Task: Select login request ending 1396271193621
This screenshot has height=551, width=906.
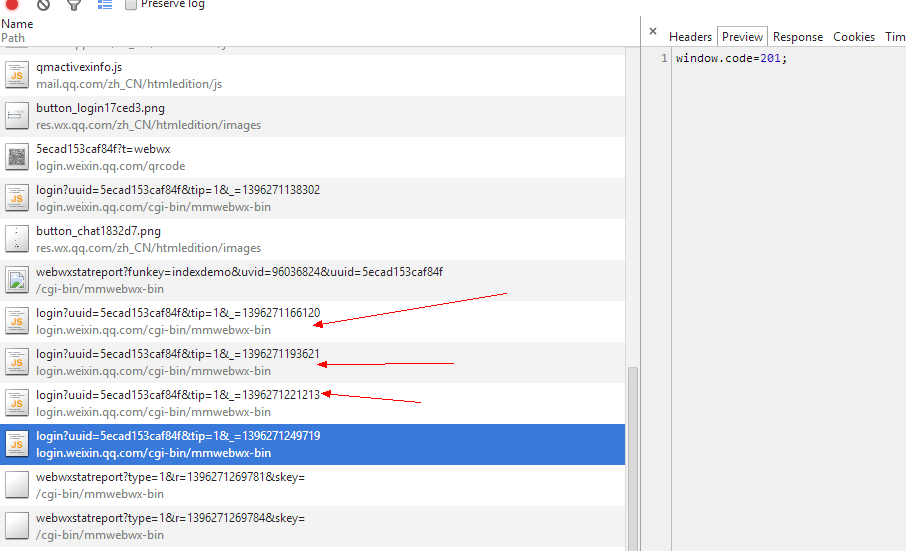Action: [312, 362]
